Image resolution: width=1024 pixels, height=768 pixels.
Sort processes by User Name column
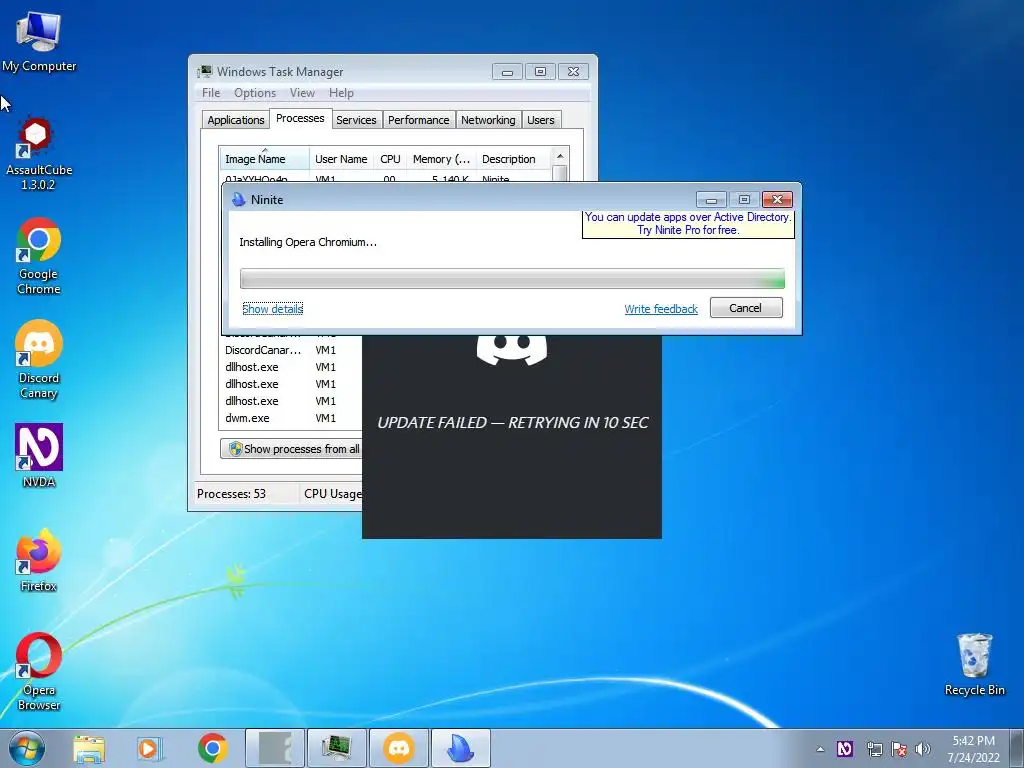point(341,159)
